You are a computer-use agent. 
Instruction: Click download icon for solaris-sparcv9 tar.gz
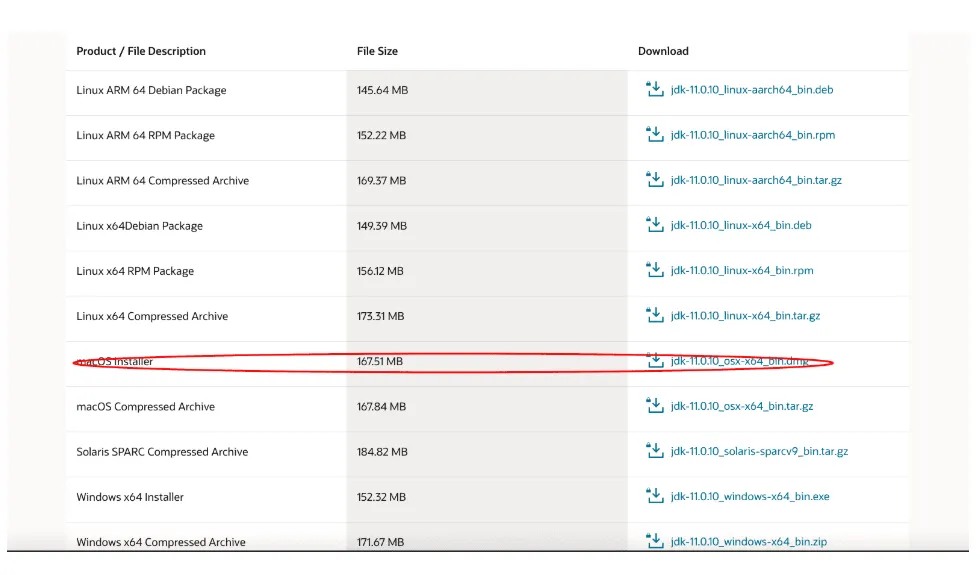coord(654,451)
